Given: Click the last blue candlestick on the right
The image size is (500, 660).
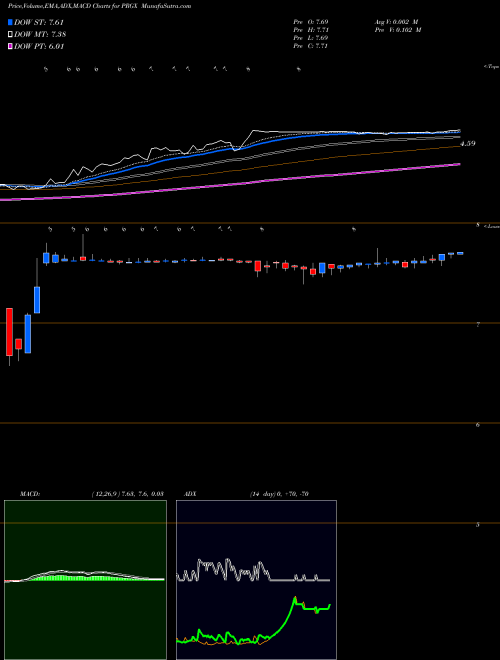Looking at the screenshot, I should (x=460, y=253).
